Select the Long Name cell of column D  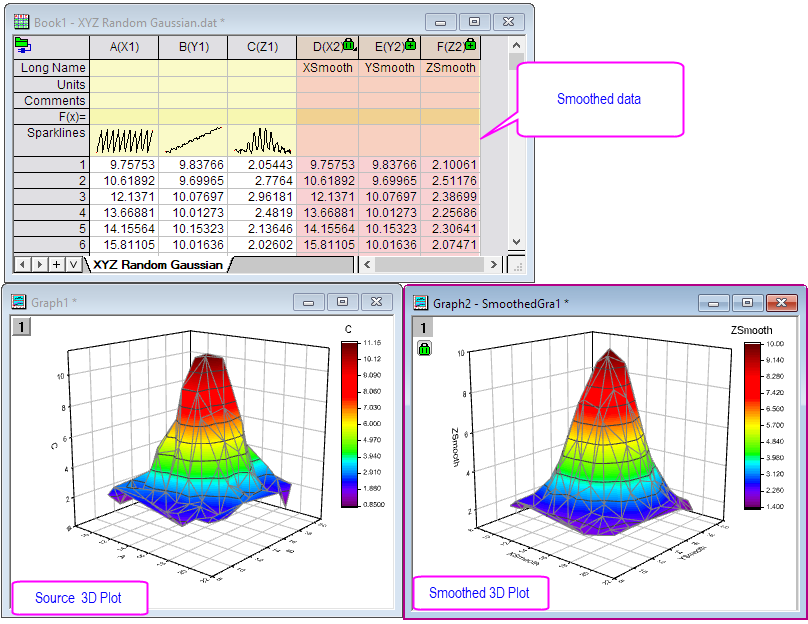[x=327, y=68]
